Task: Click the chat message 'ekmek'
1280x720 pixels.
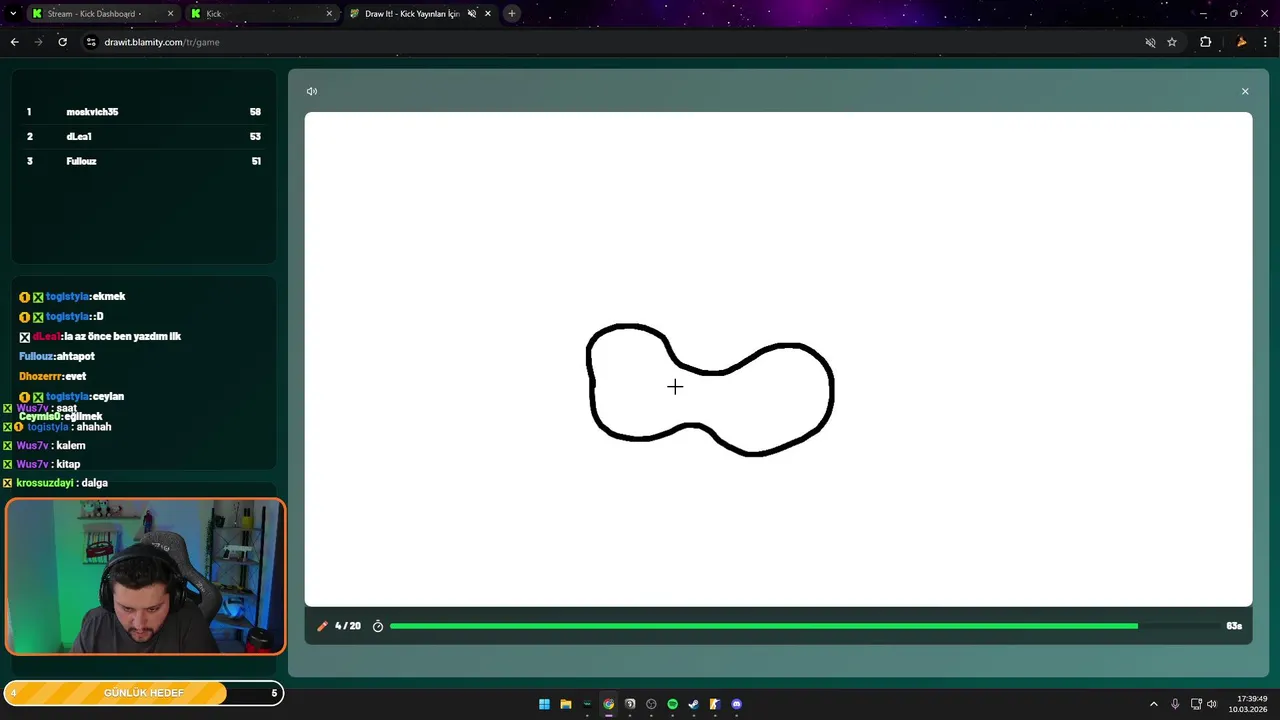Action: (109, 297)
